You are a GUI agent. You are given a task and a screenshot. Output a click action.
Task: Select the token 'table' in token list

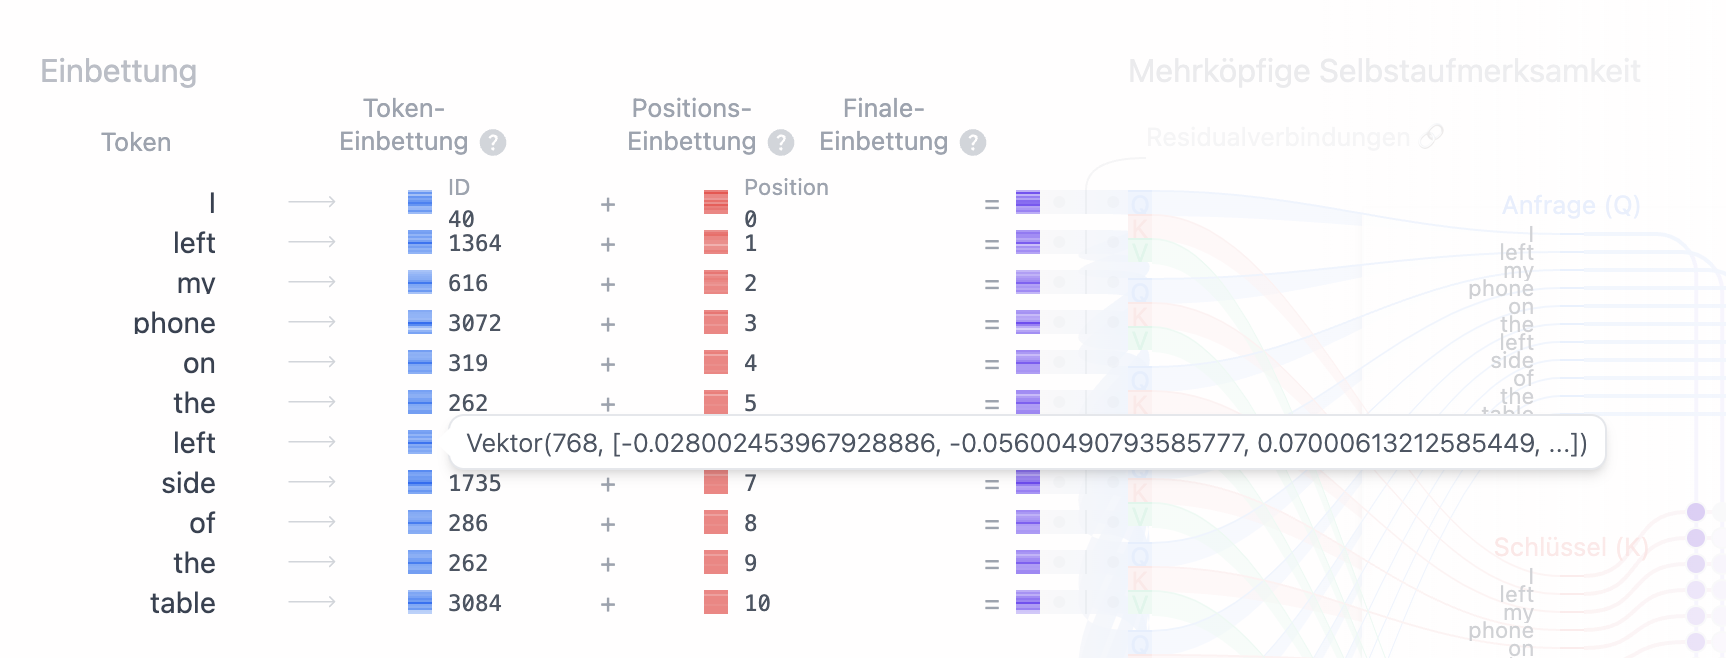[183, 603]
